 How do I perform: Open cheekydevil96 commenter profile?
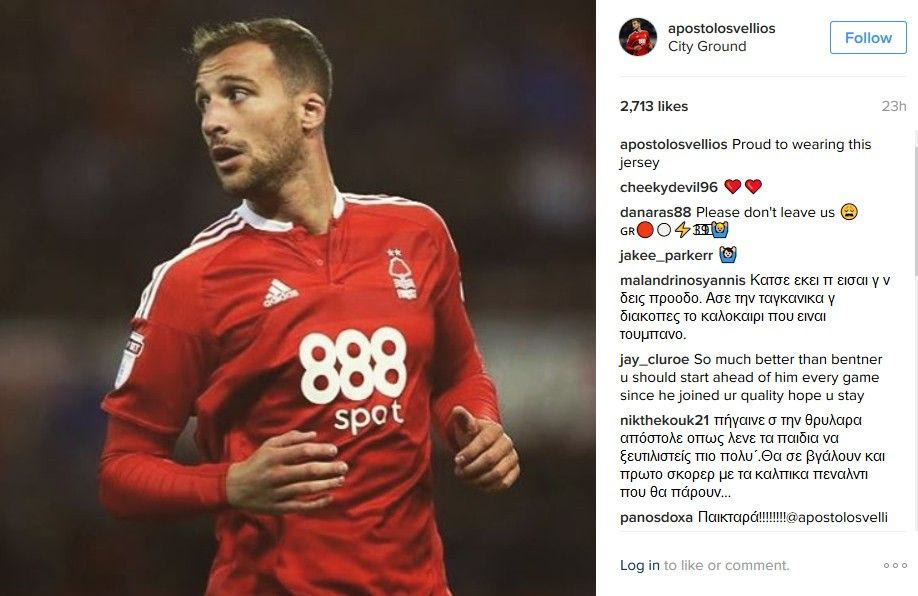[669, 187]
